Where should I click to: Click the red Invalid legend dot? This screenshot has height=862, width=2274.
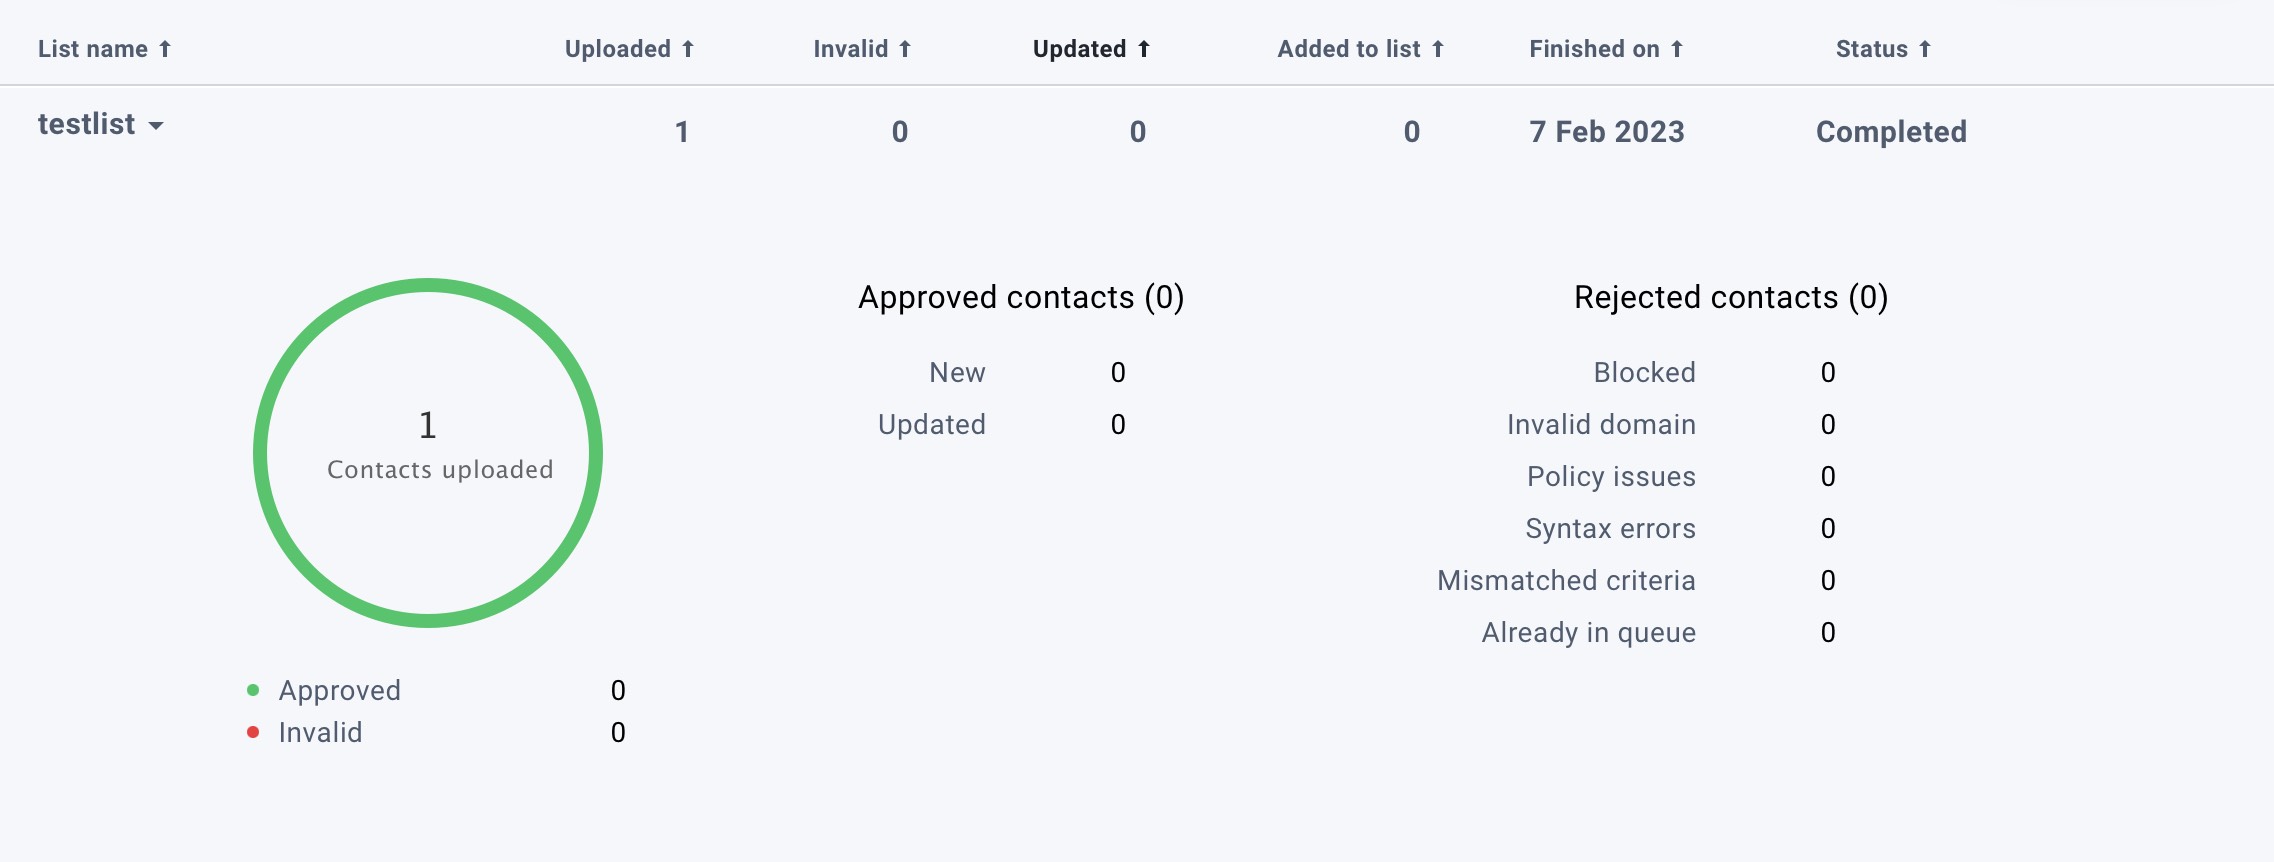pyautogui.click(x=253, y=731)
